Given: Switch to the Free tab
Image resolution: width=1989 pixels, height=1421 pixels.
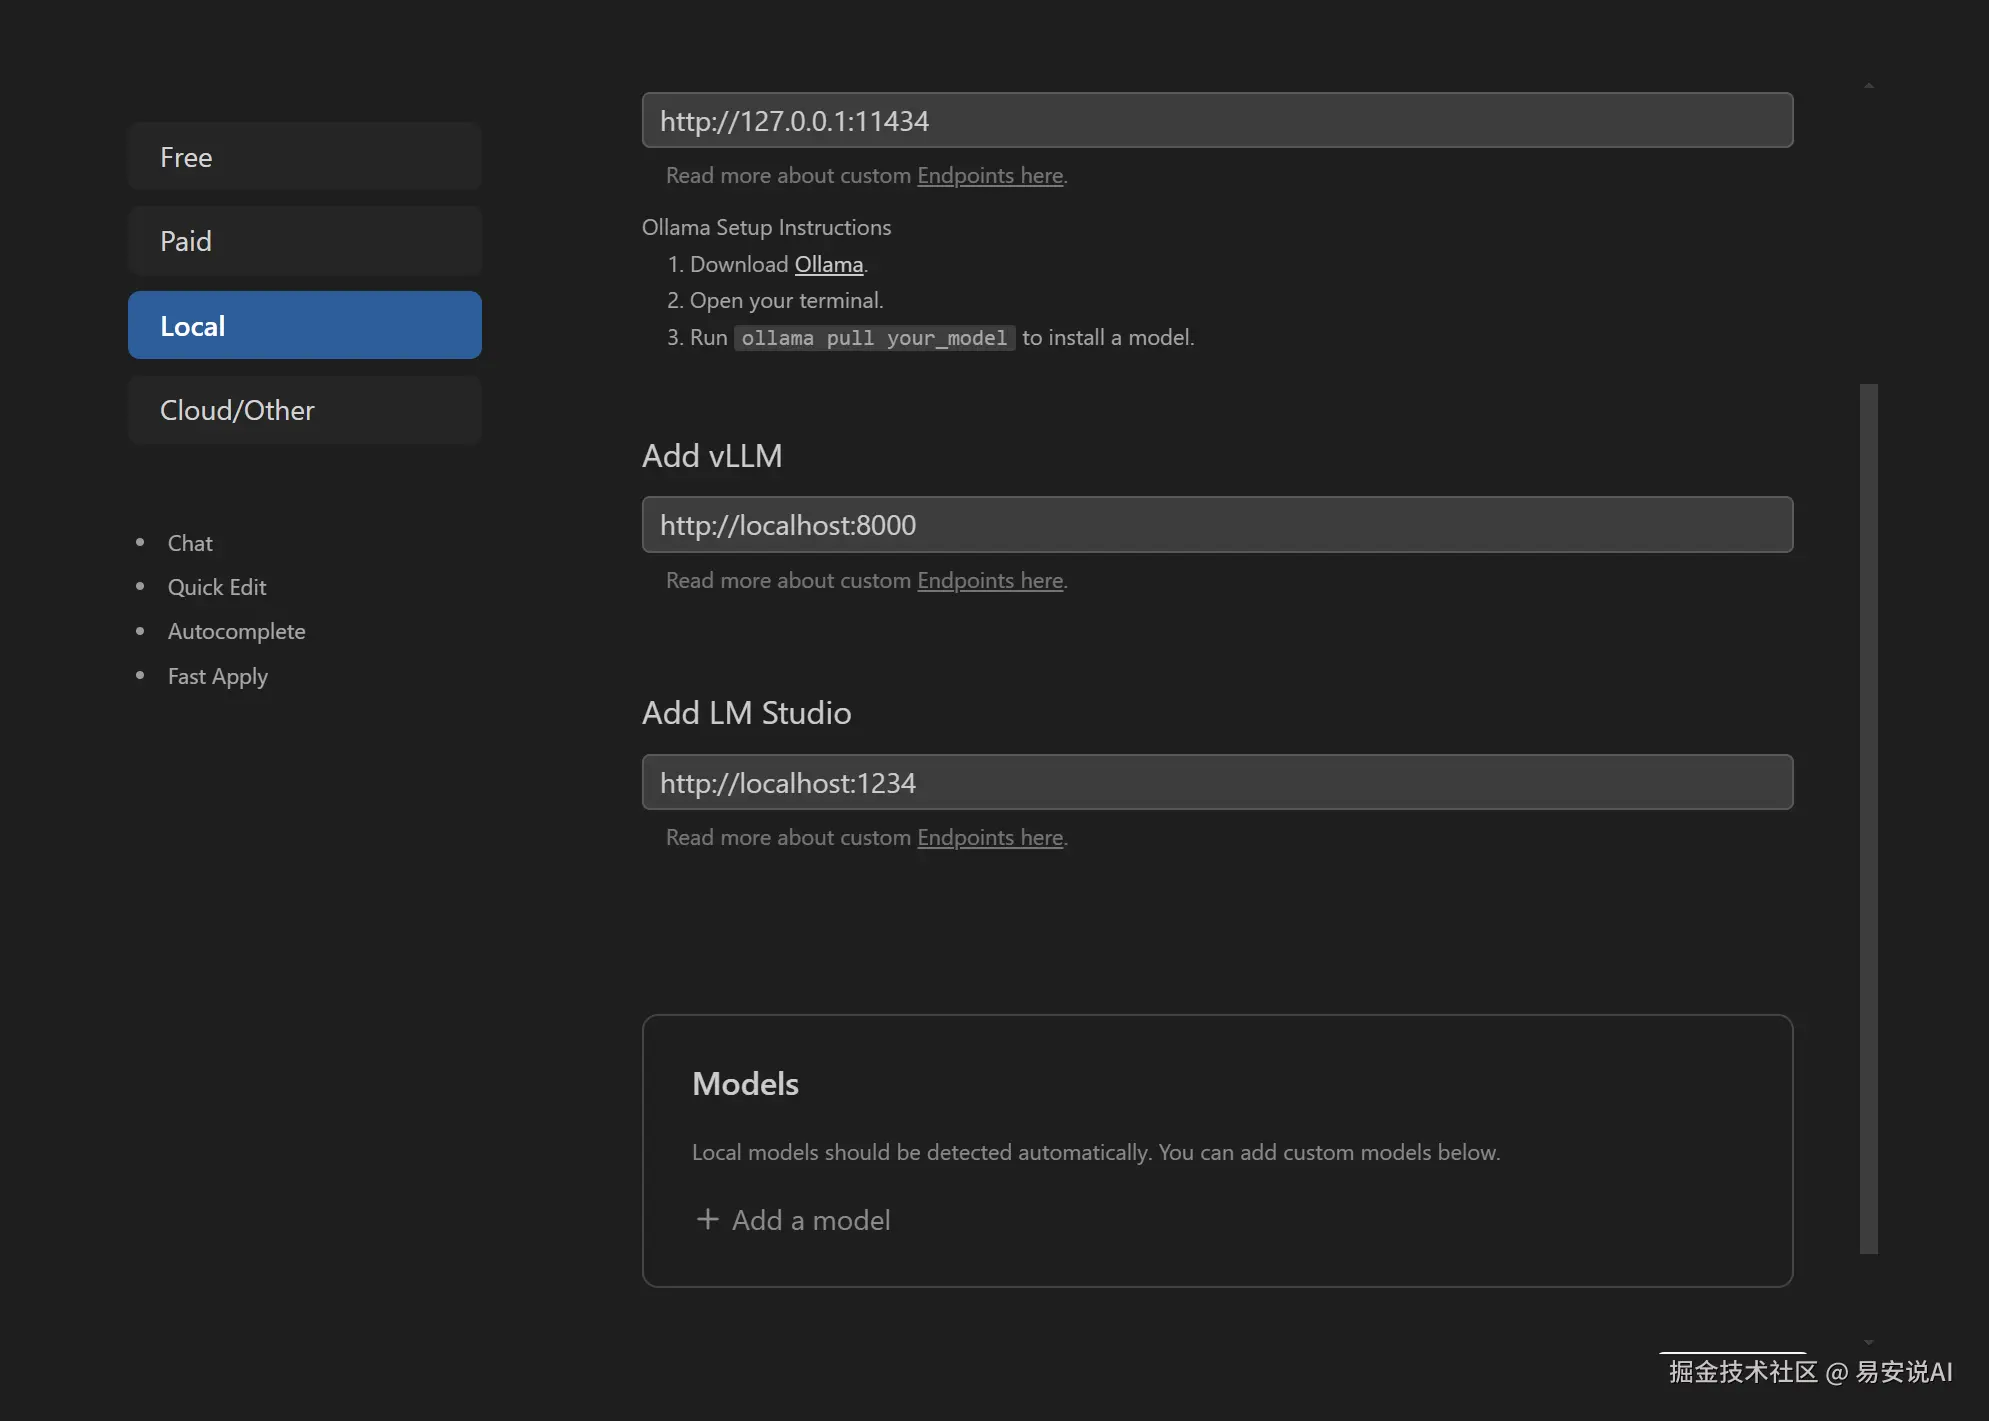Looking at the screenshot, I should pos(304,157).
